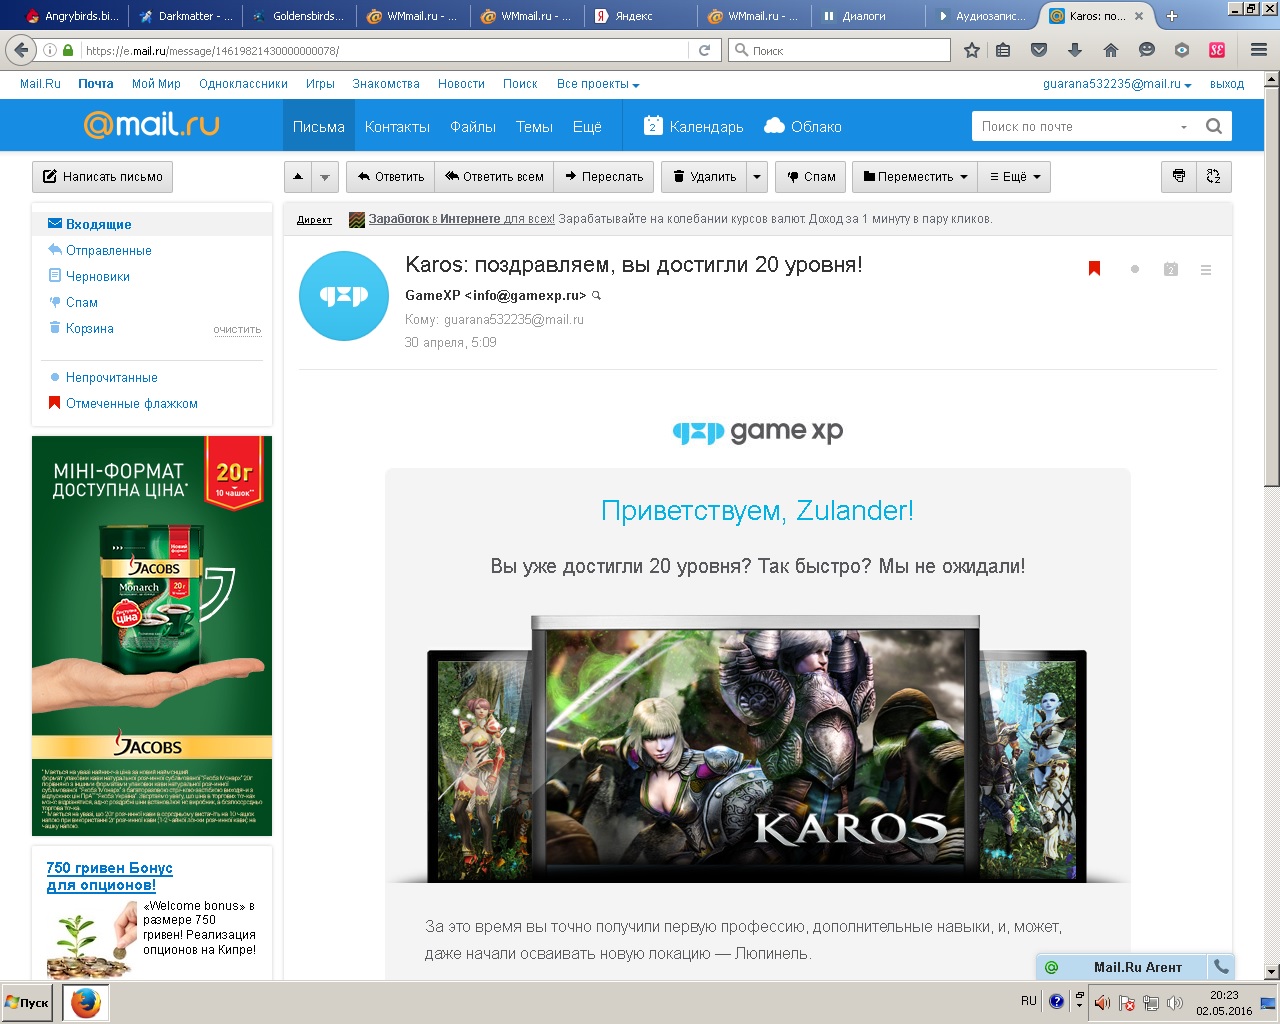Switch the RU keyboard language indicator

click(1029, 1000)
